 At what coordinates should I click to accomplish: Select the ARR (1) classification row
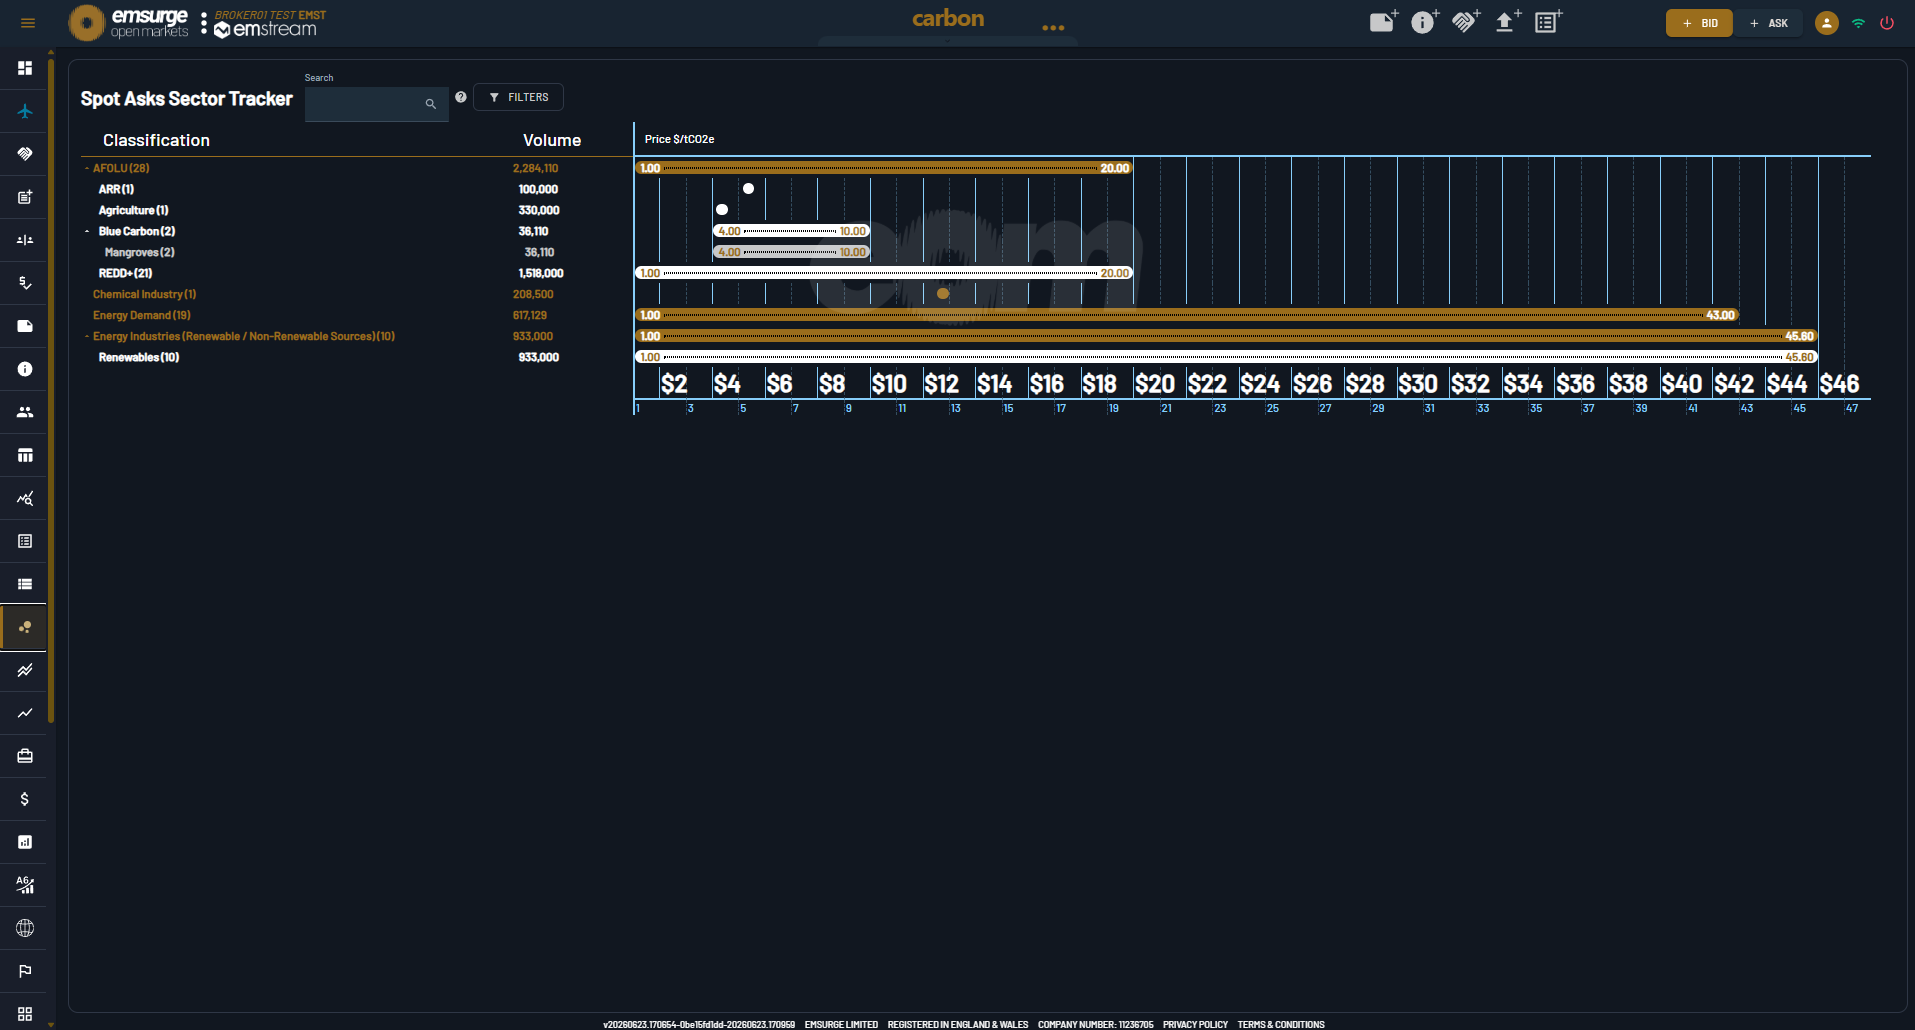click(x=116, y=189)
